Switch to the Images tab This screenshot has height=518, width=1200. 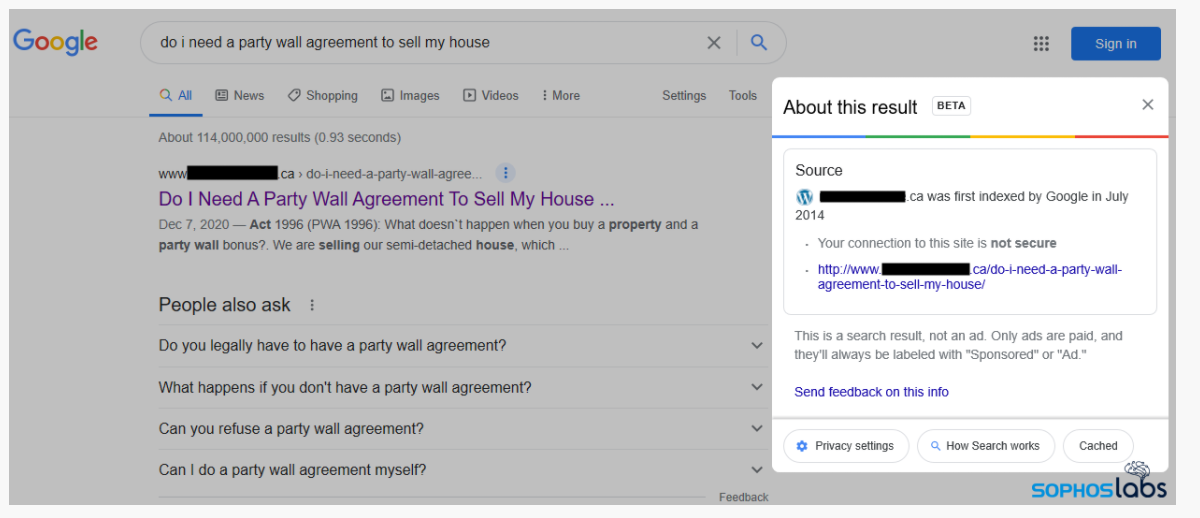(410, 95)
